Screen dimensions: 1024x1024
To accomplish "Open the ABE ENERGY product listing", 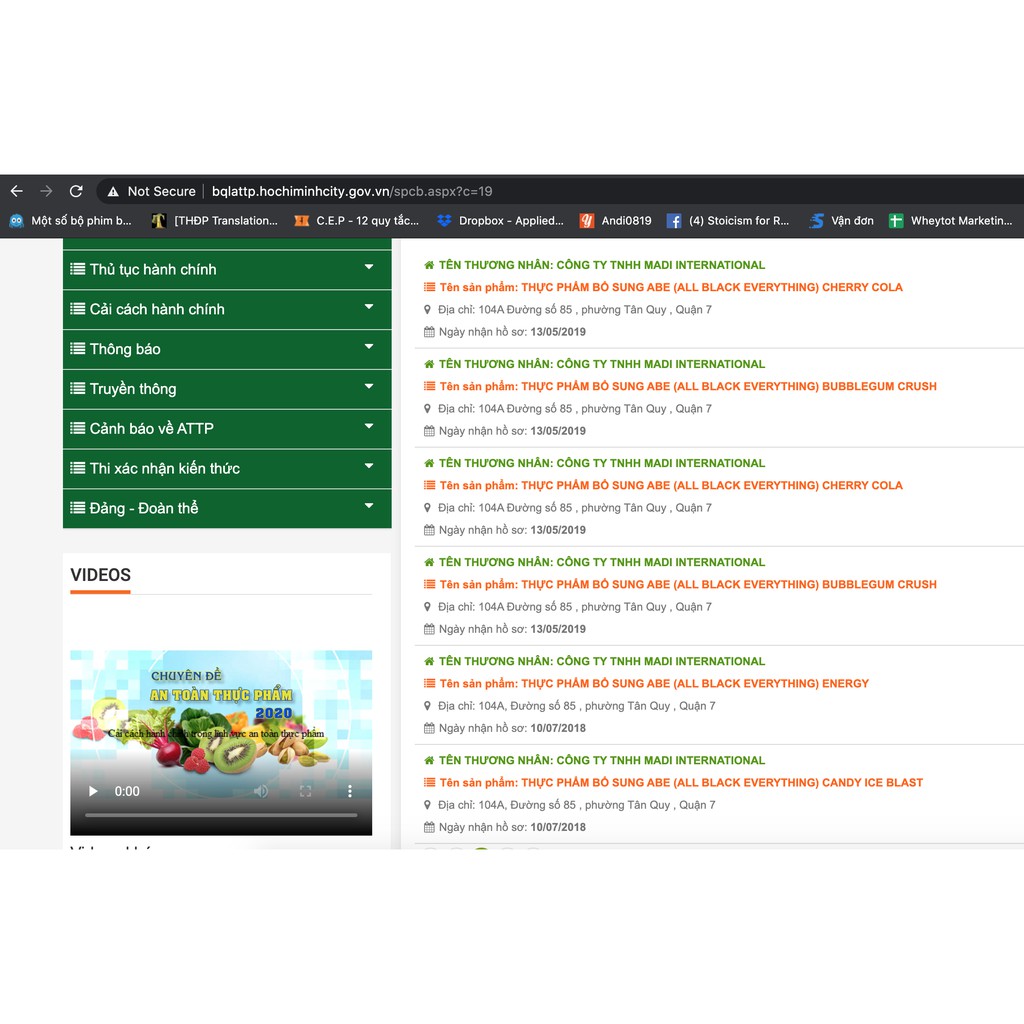I will pyautogui.click(x=654, y=684).
